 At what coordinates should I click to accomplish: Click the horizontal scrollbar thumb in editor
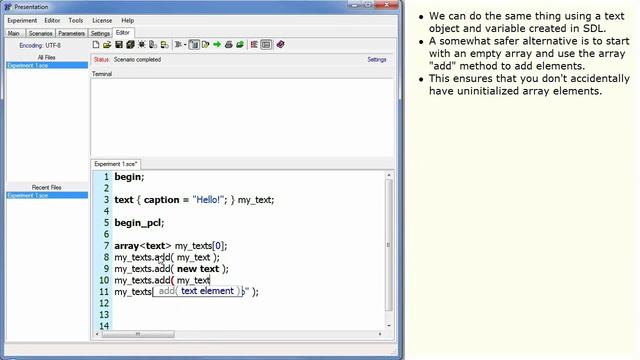click(x=138, y=334)
